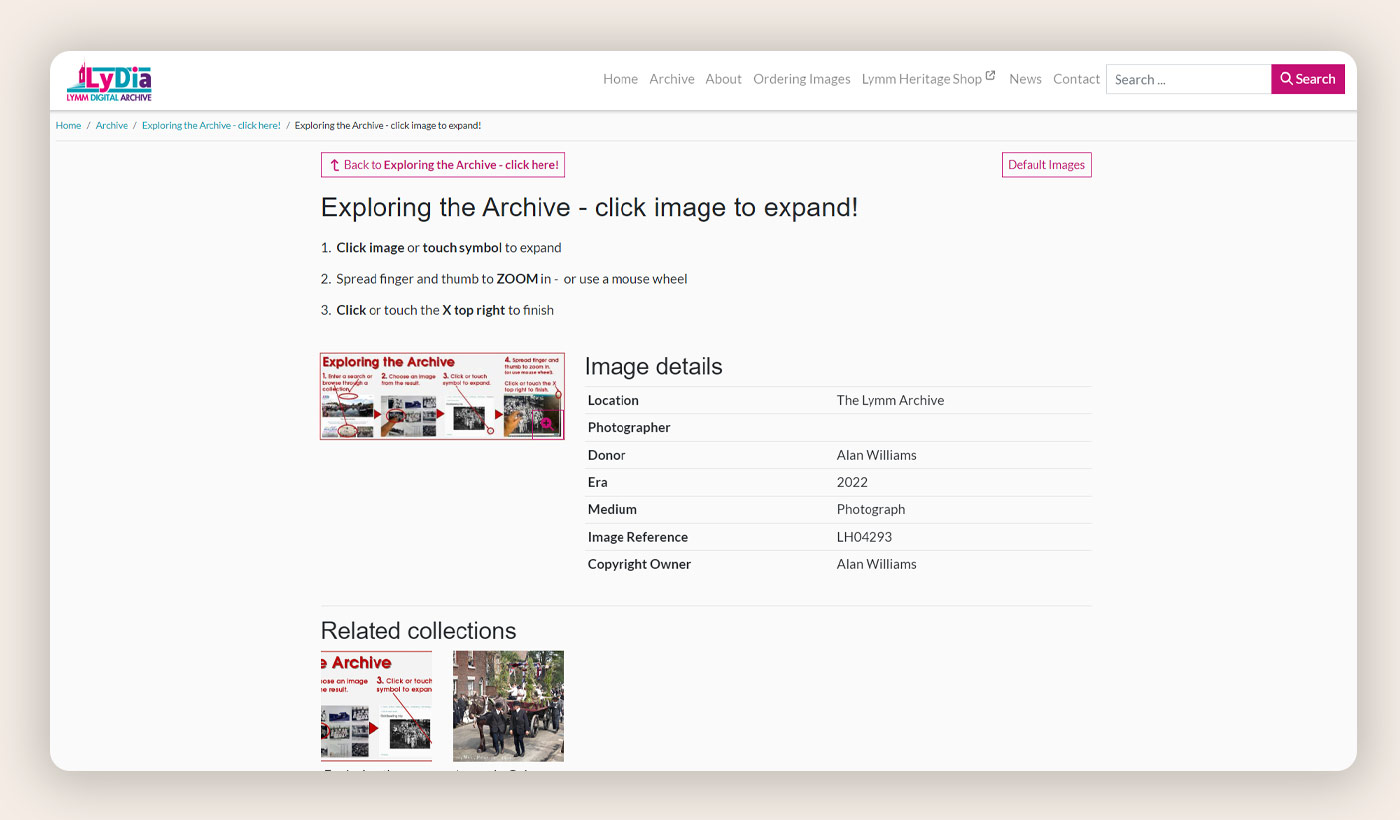Click Back to Exploring the Archive button

tap(443, 165)
